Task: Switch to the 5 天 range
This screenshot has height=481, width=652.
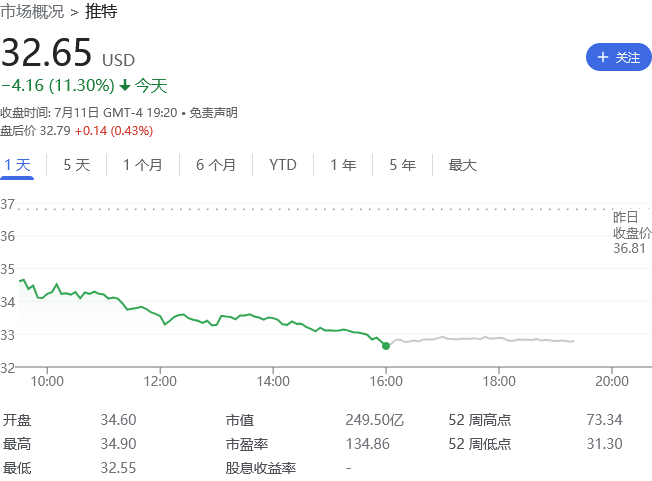Action: tap(77, 165)
